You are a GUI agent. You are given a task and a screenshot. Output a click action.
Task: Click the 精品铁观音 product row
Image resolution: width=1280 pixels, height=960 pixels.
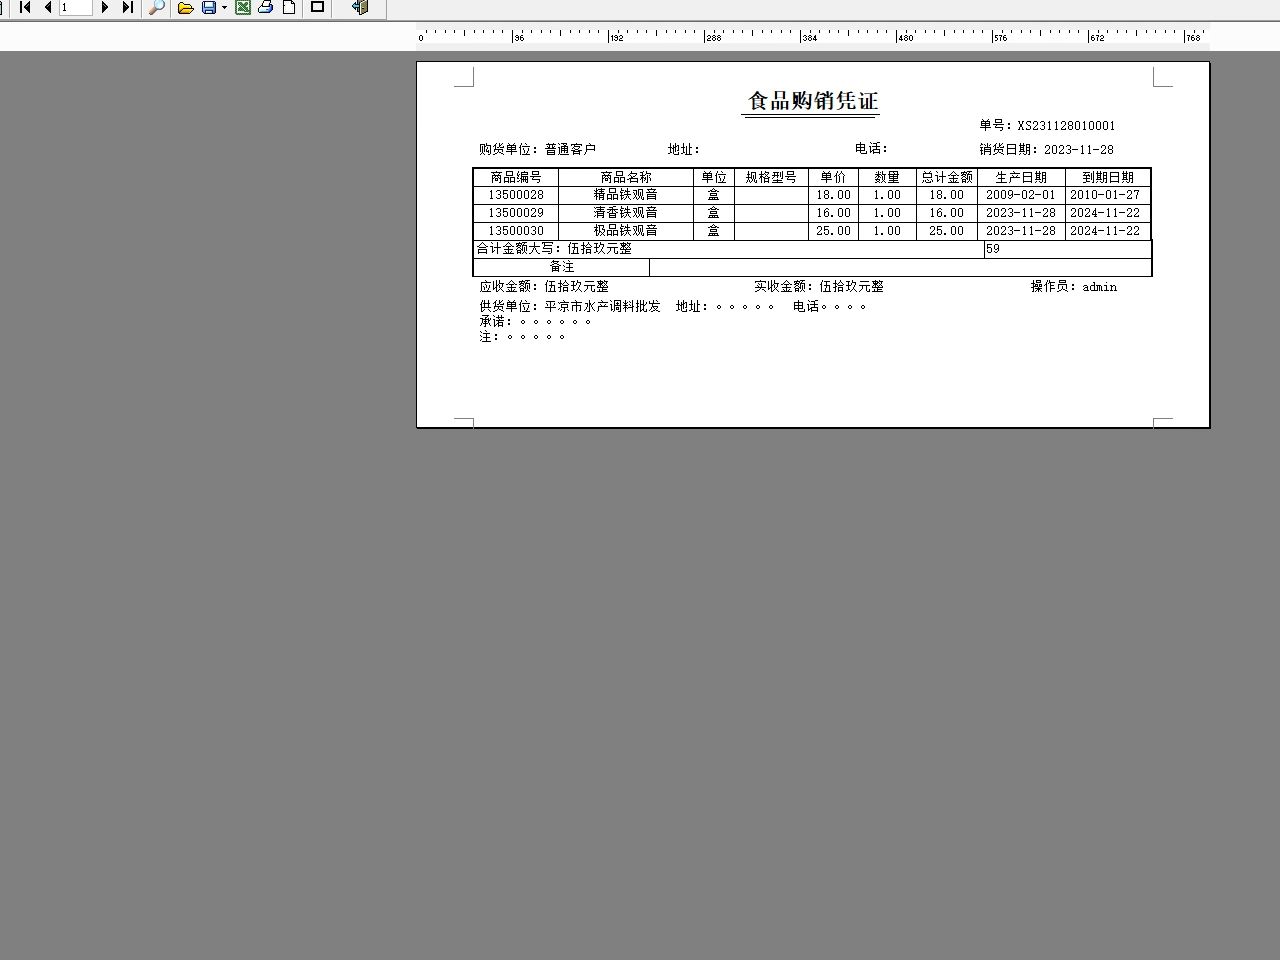(630, 195)
